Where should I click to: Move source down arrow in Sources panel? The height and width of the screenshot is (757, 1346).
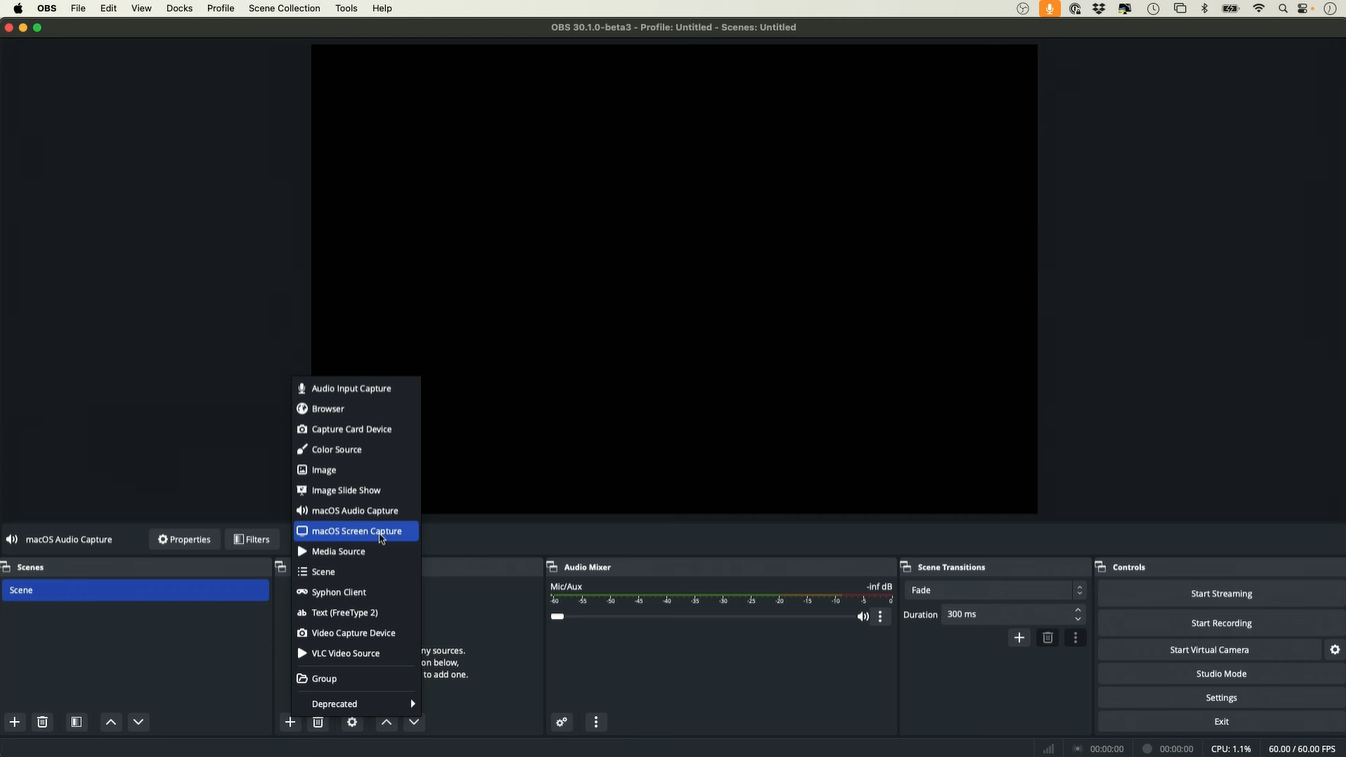[414, 722]
